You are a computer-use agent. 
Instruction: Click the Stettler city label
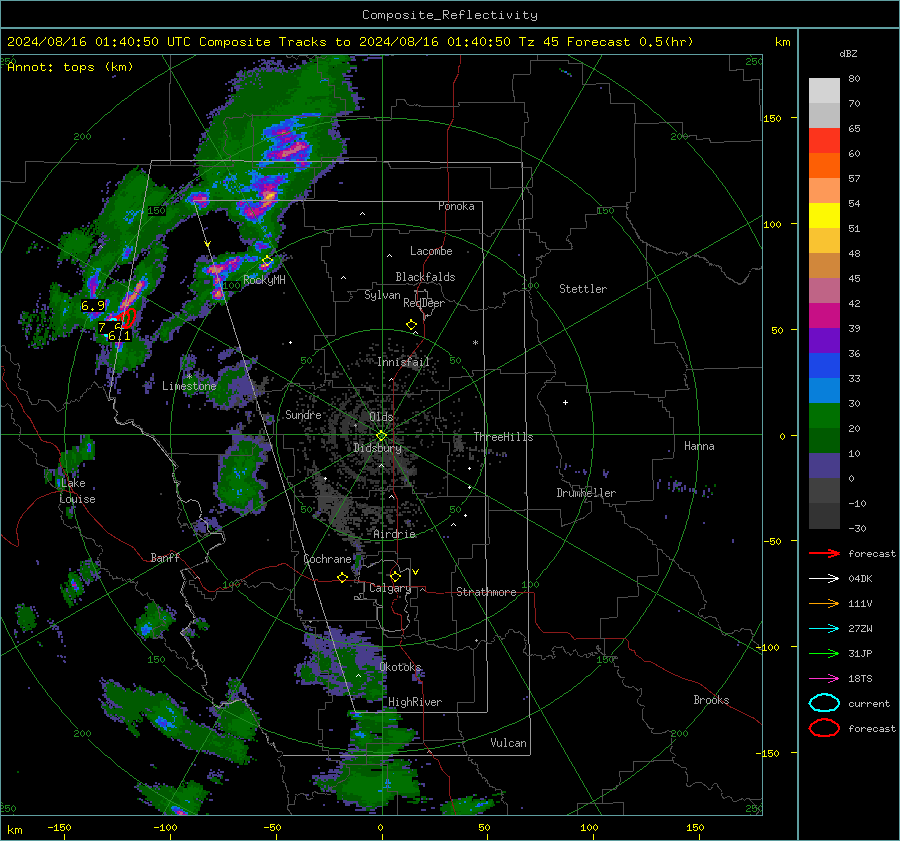[583, 289]
